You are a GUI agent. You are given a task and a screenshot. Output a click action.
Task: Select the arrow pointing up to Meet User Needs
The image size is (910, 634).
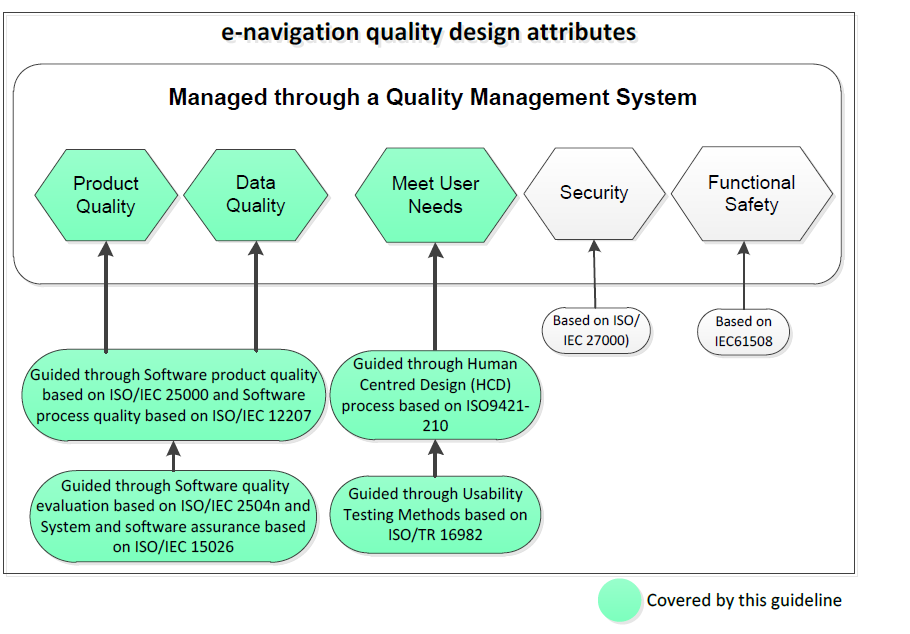(x=435, y=300)
